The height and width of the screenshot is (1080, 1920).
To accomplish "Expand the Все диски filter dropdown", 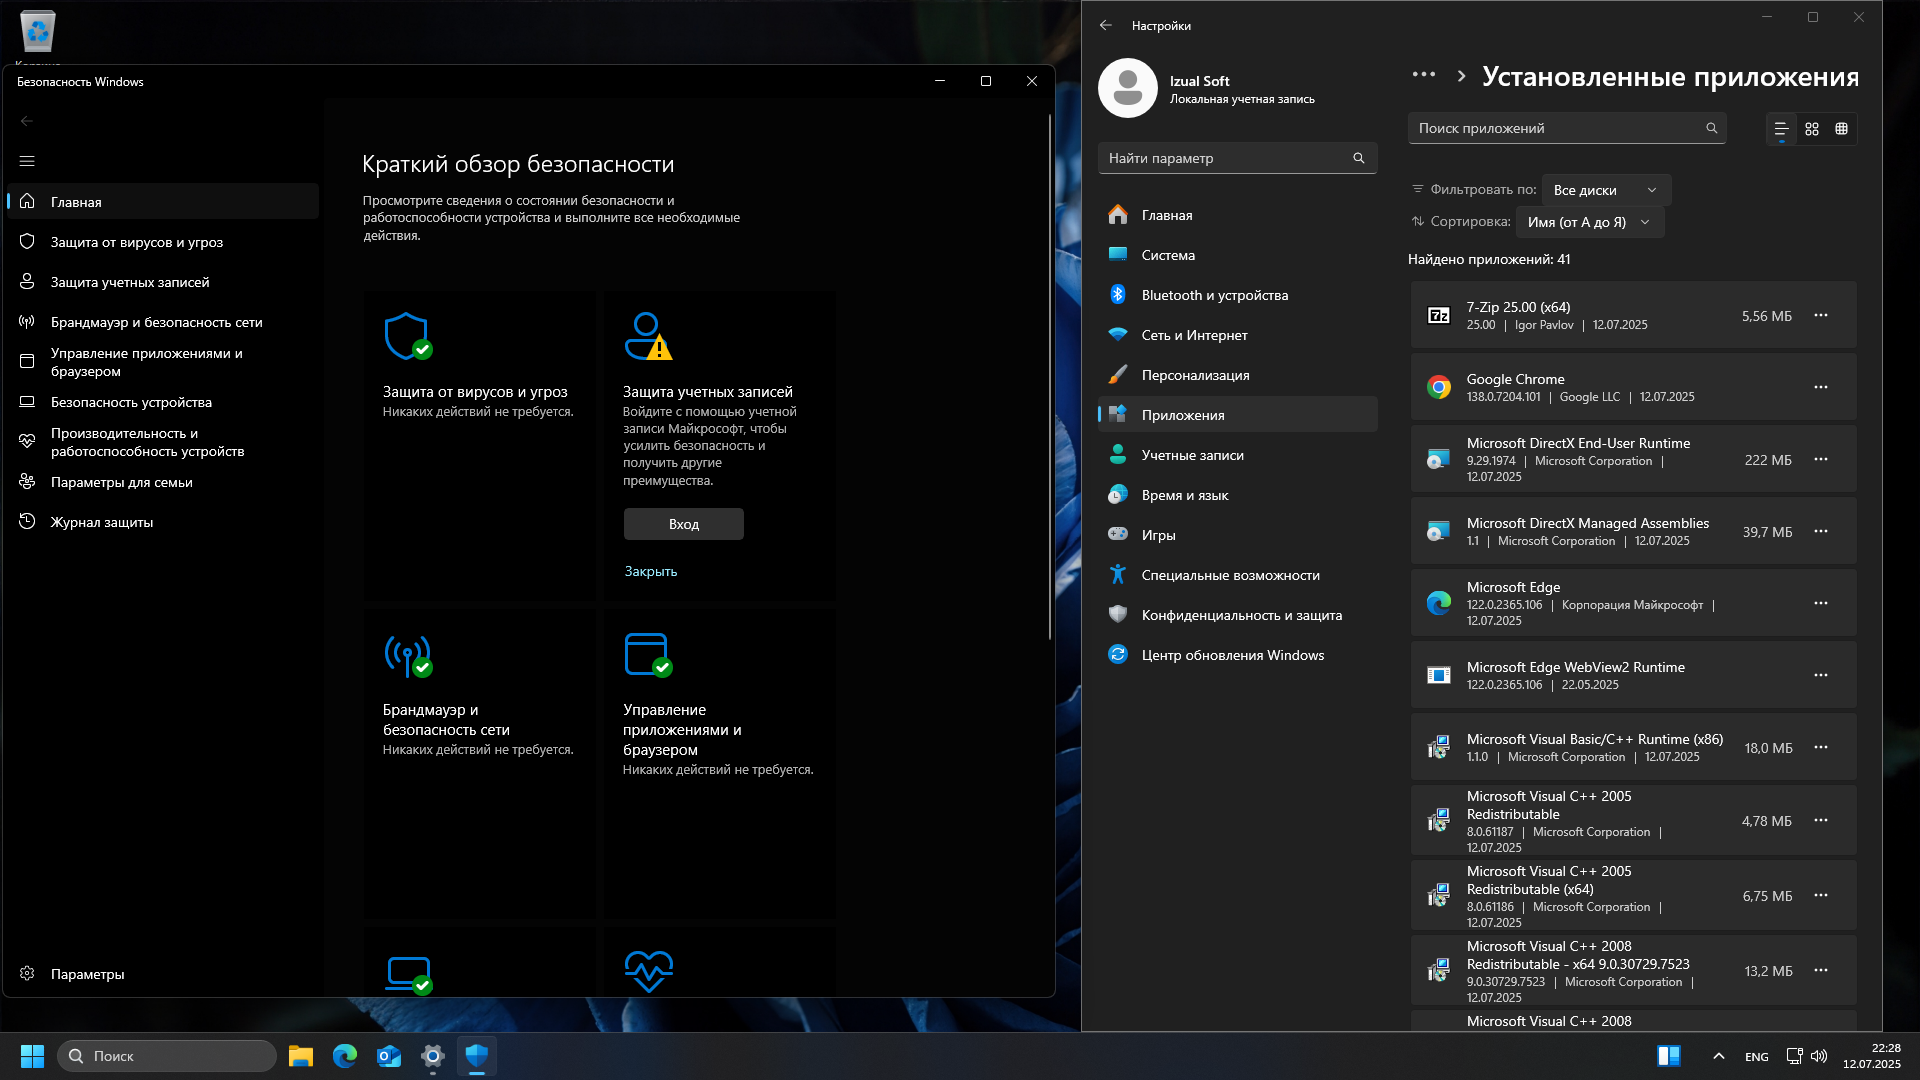I will (x=1606, y=190).
